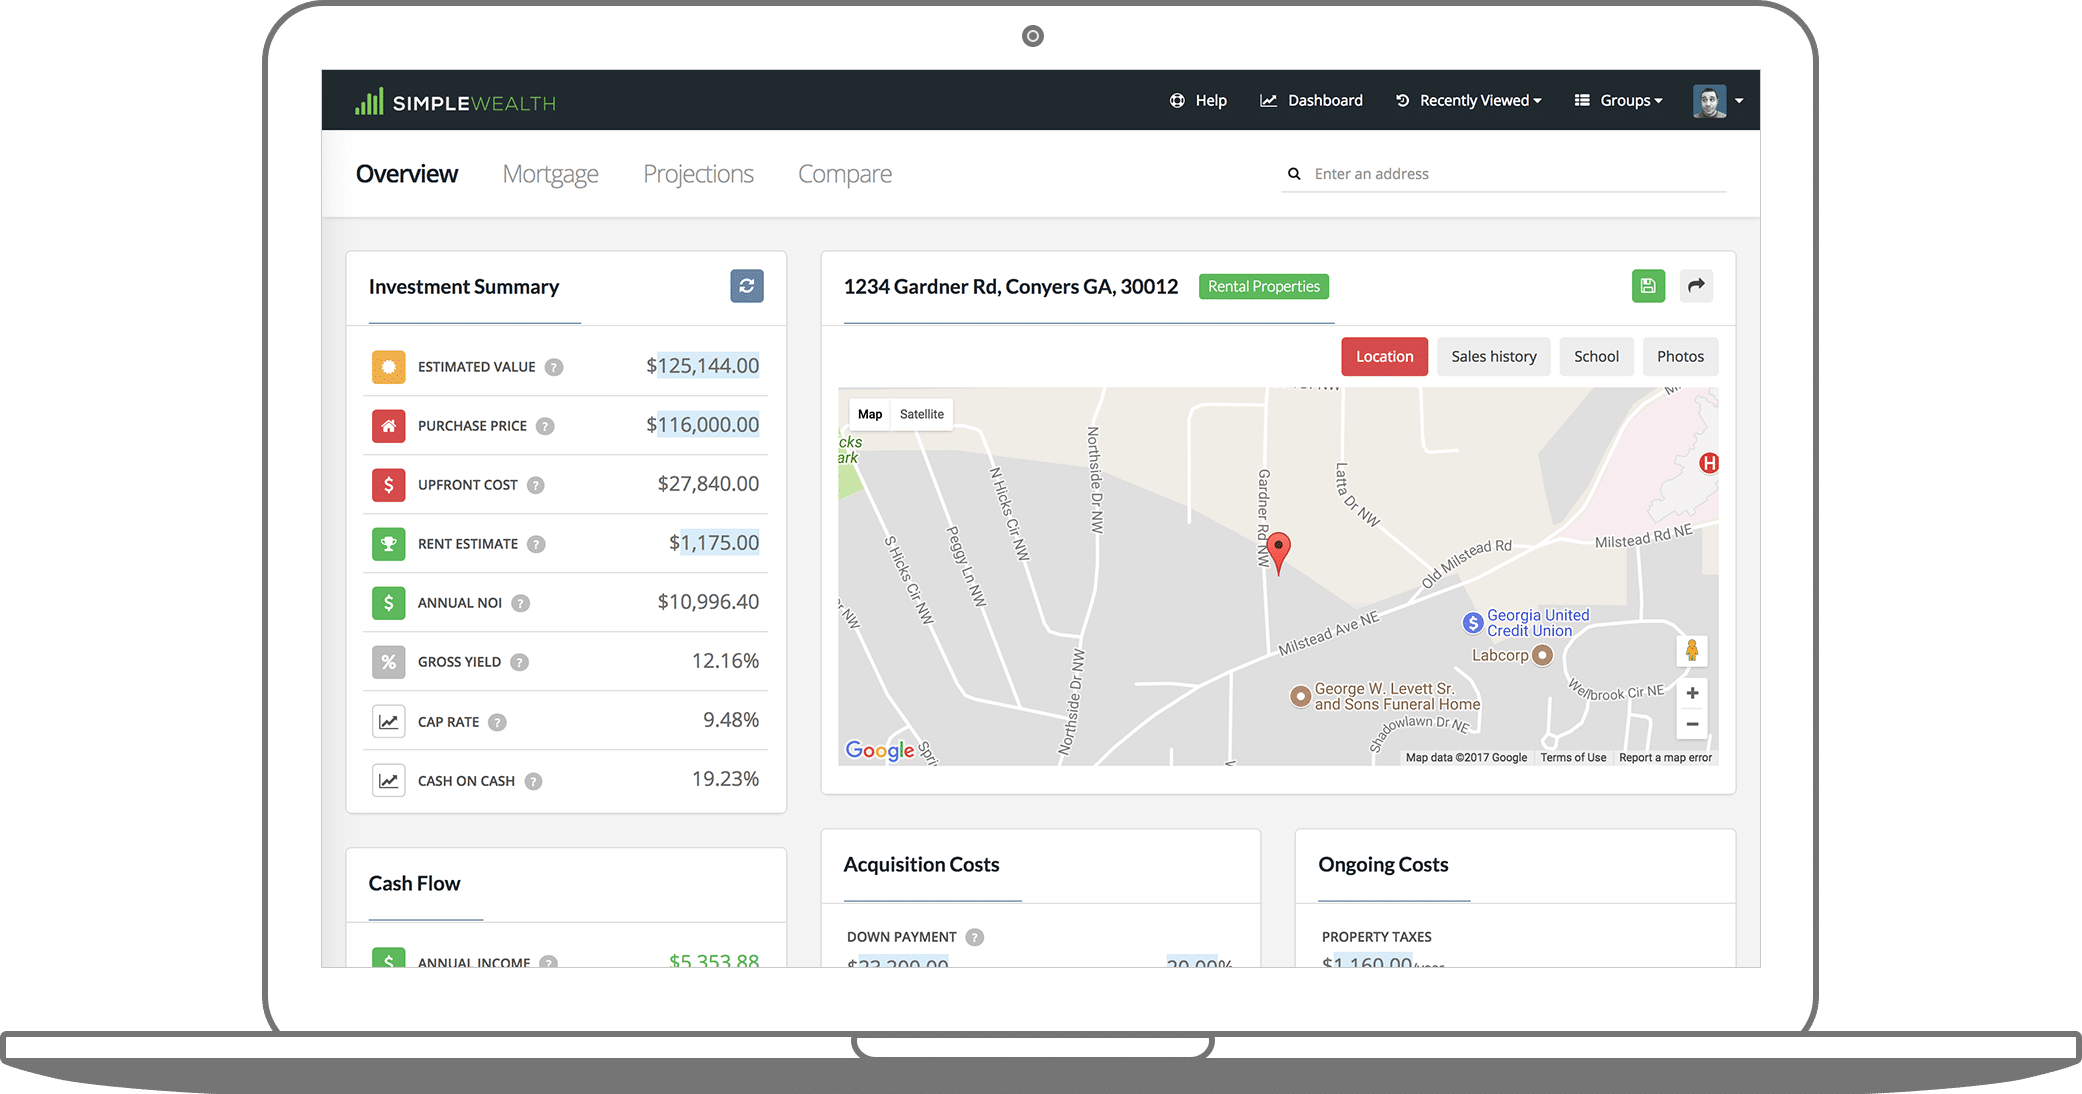Screen dimensions: 2082x1094
Task: Open the Projections tab
Action: tap(698, 174)
